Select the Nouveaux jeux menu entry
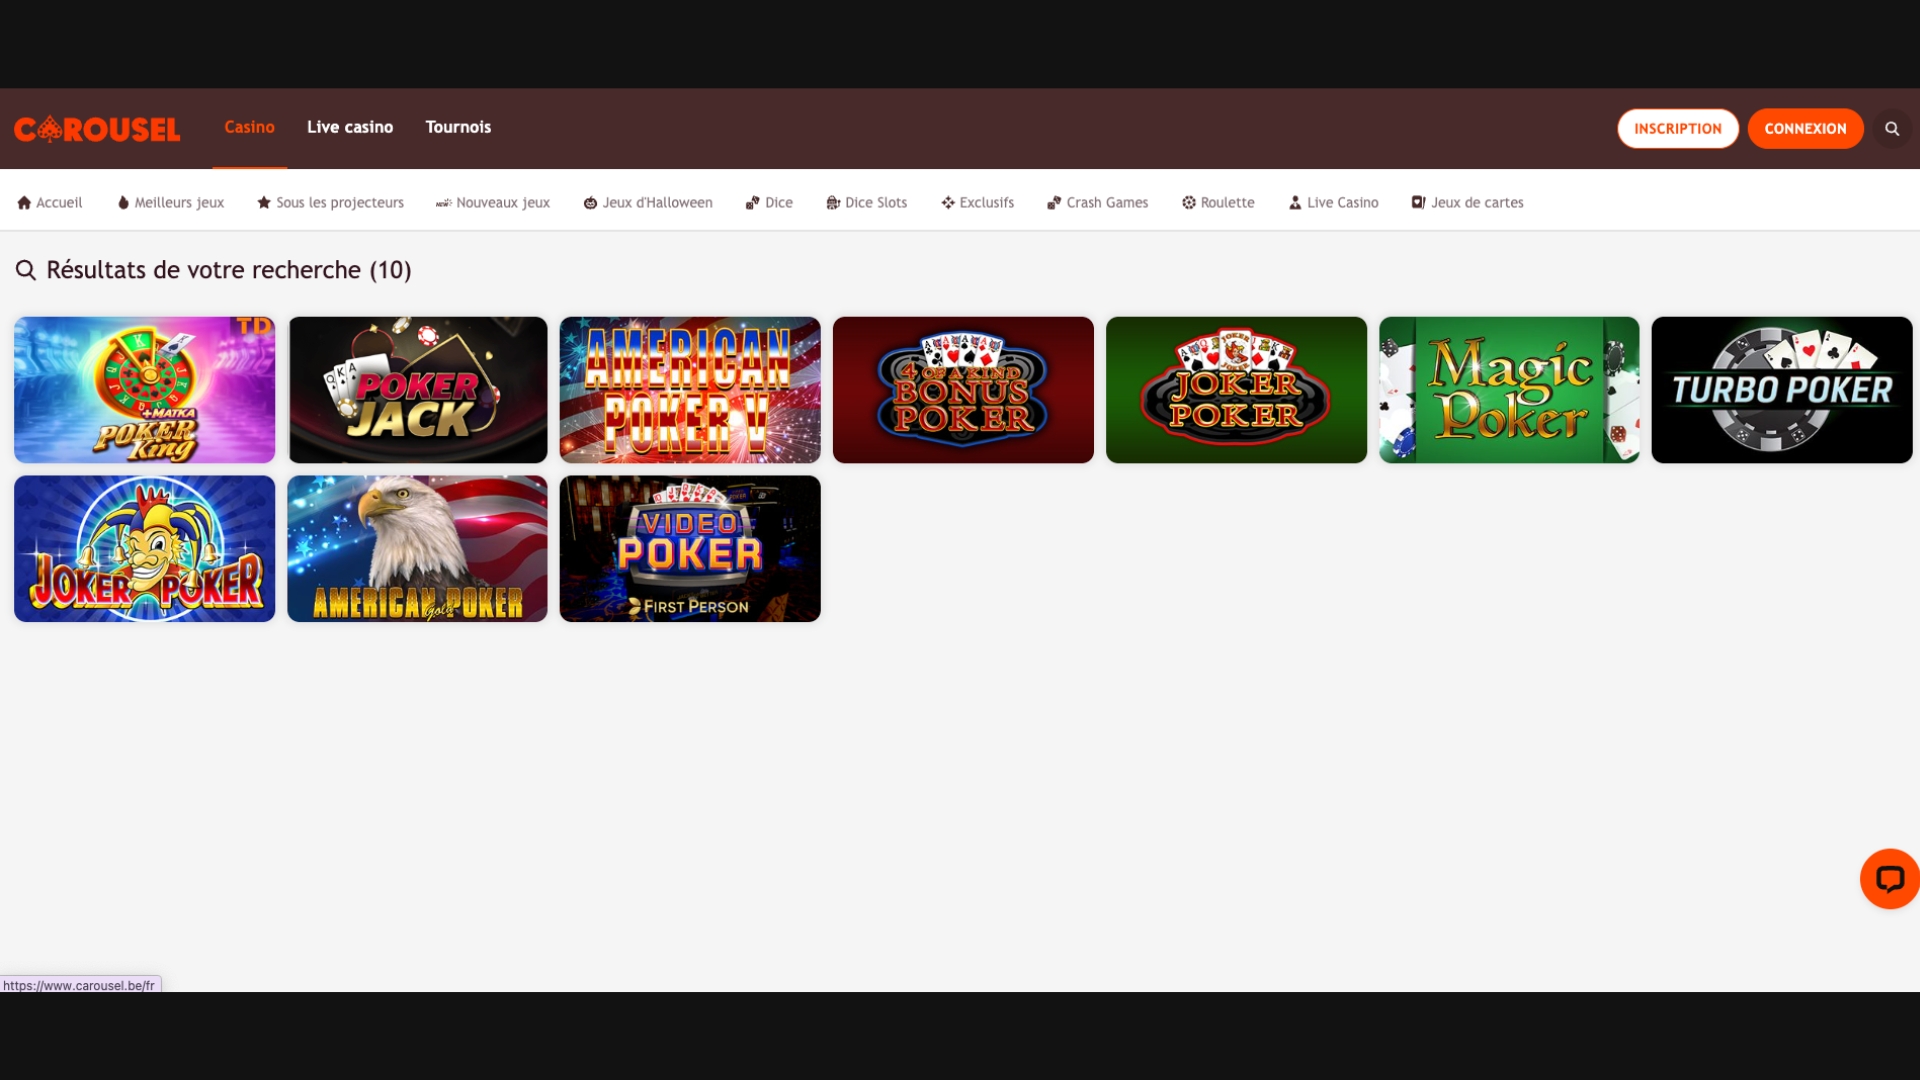Screen dimensions: 1920x1080 [492, 202]
